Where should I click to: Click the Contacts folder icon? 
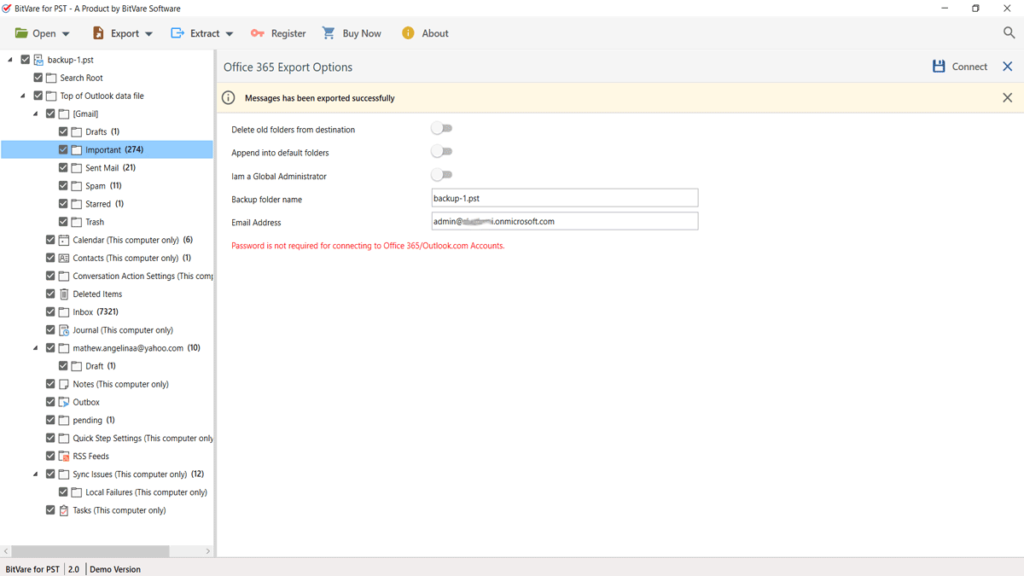[x=64, y=258]
